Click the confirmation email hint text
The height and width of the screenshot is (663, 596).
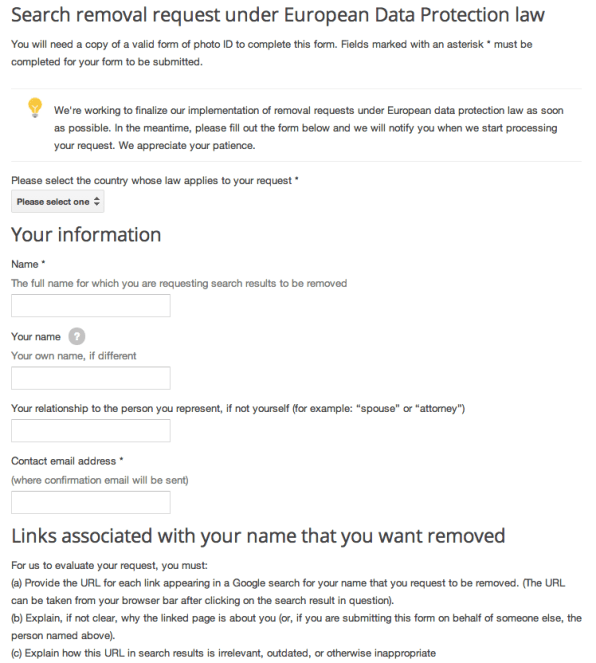point(100,480)
